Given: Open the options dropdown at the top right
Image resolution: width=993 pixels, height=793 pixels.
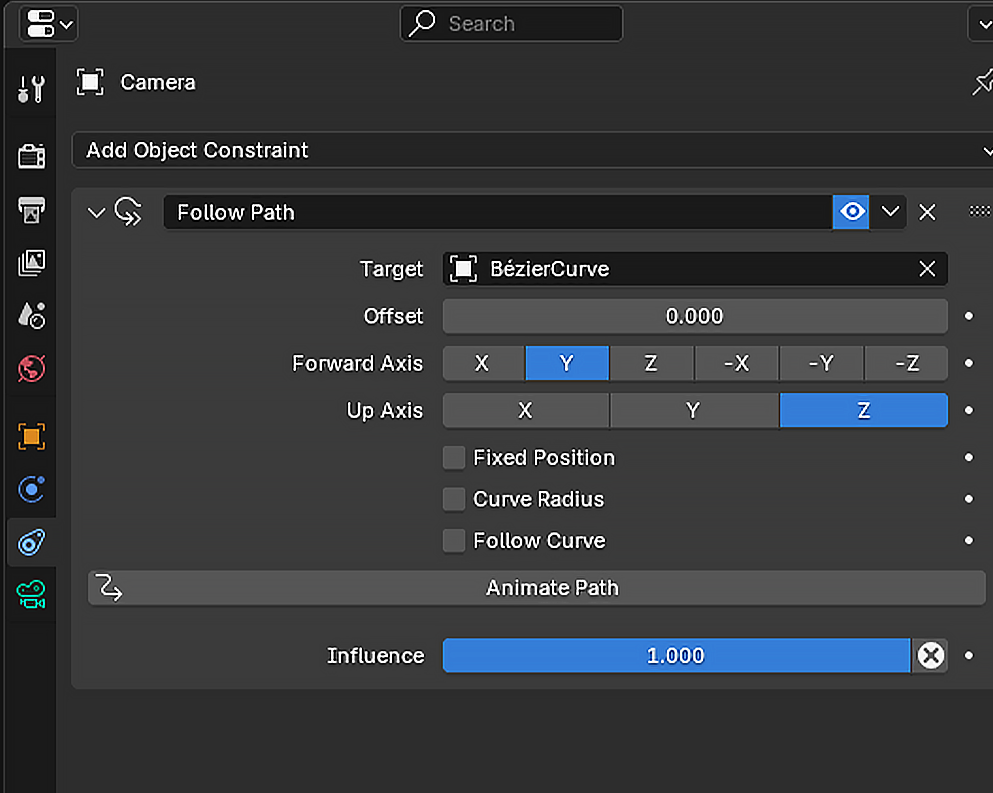Looking at the screenshot, I should click(982, 24).
